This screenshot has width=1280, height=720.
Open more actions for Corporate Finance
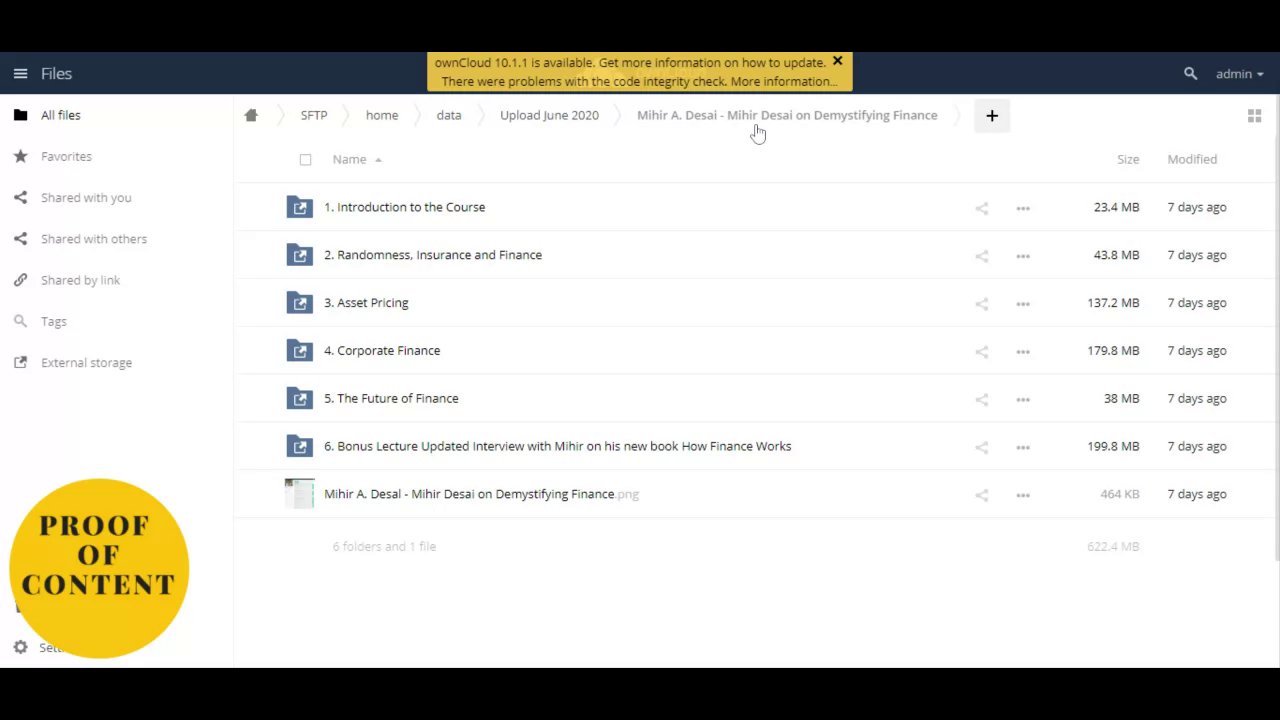point(1023,351)
